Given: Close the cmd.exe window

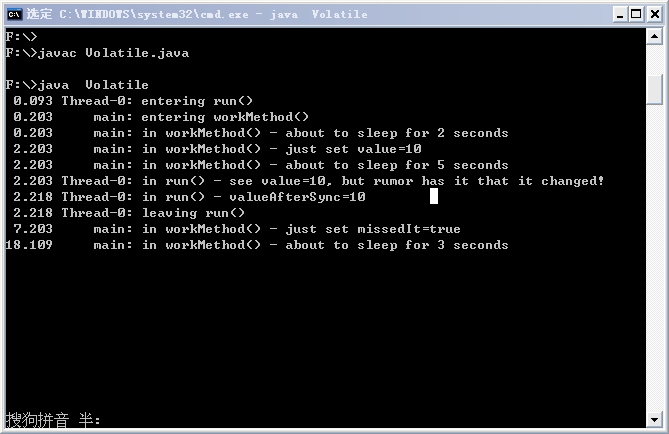Looking at the screenshot, I should point(654,15).
